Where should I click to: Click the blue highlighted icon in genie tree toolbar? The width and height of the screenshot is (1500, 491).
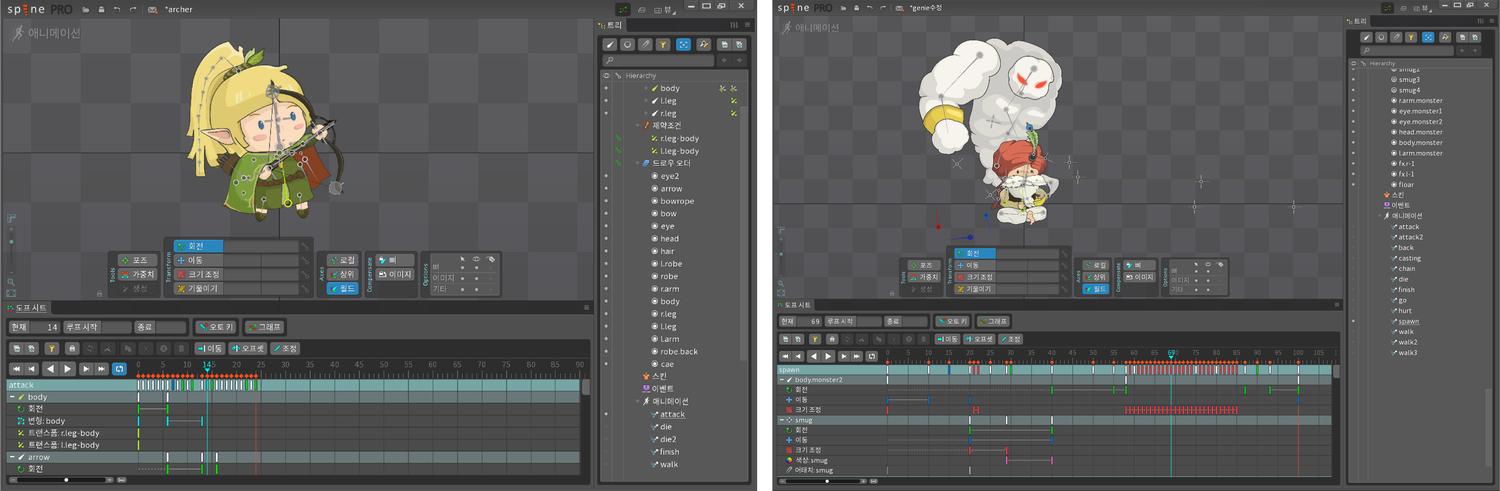1428,37
